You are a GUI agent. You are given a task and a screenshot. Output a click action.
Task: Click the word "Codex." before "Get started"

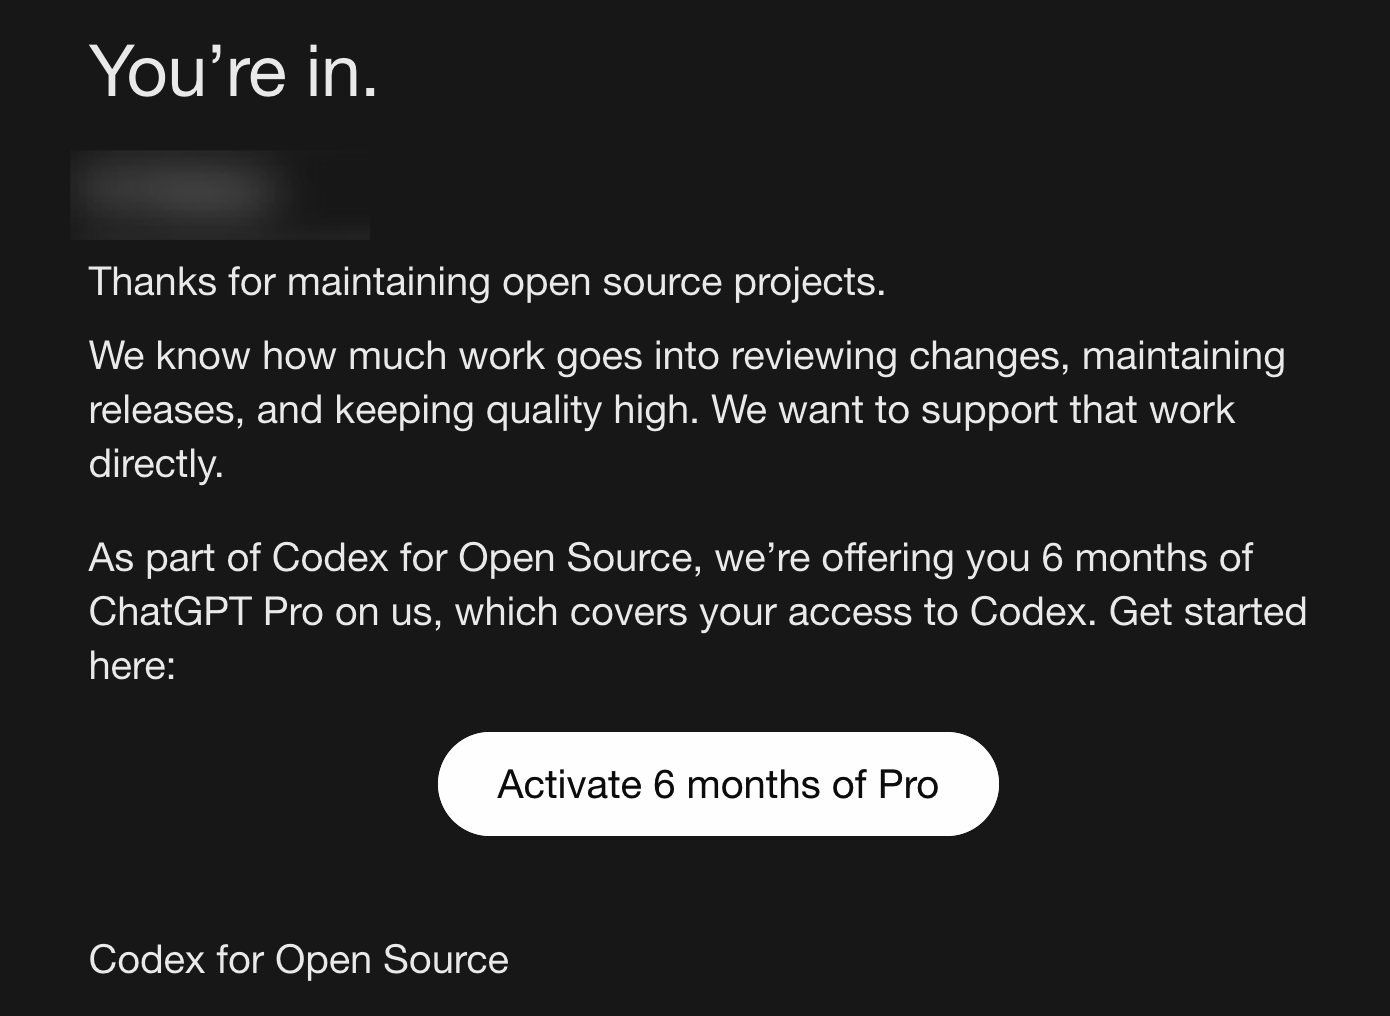point(1034,611)
